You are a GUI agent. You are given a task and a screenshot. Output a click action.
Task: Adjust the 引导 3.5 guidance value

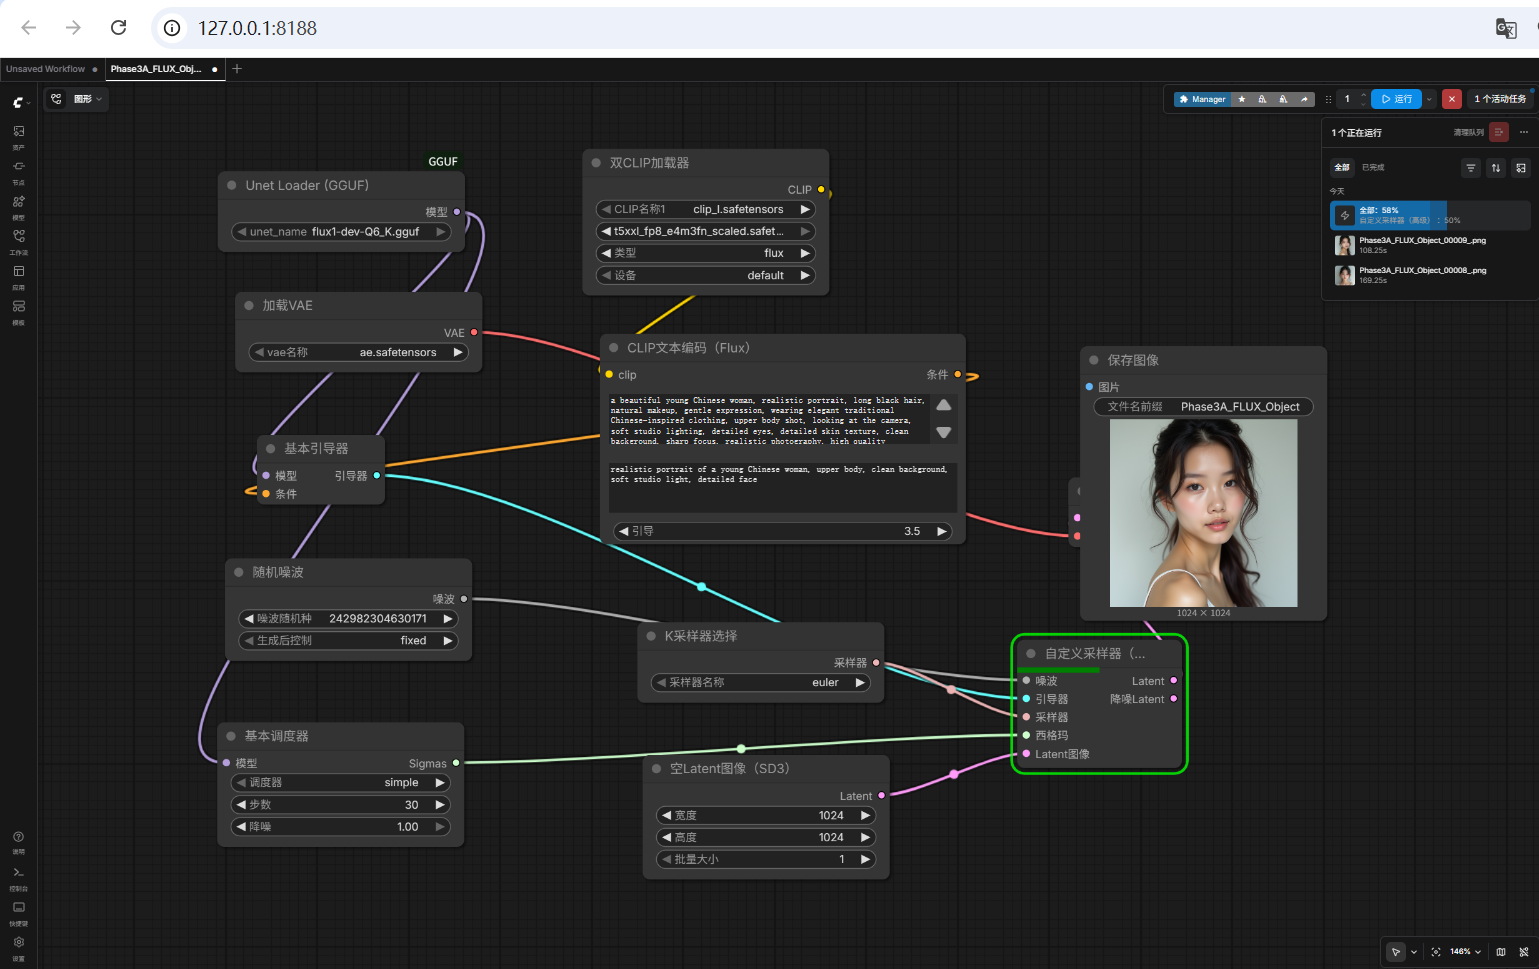tap(782, 531)
